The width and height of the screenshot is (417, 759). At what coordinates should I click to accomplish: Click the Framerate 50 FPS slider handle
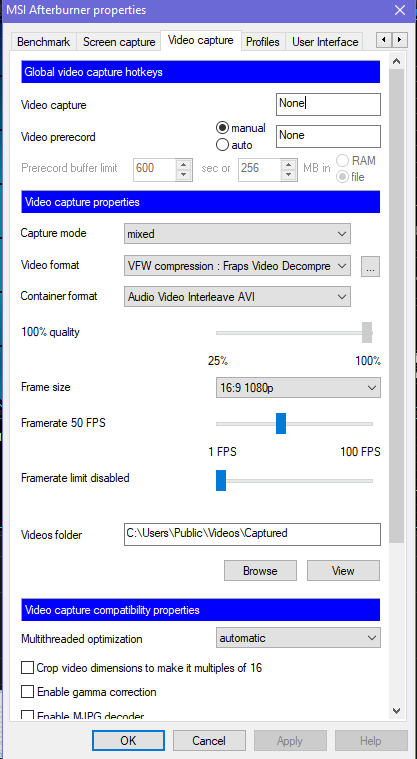[281, 424]
